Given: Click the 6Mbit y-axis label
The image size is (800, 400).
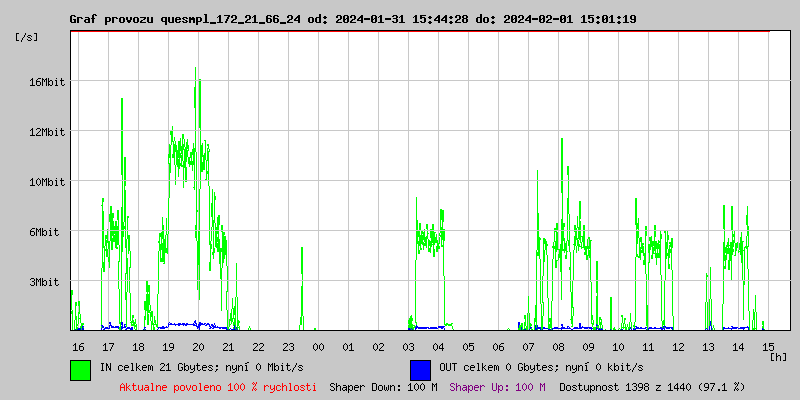Looking at the screenshot, I should [46, 232].
